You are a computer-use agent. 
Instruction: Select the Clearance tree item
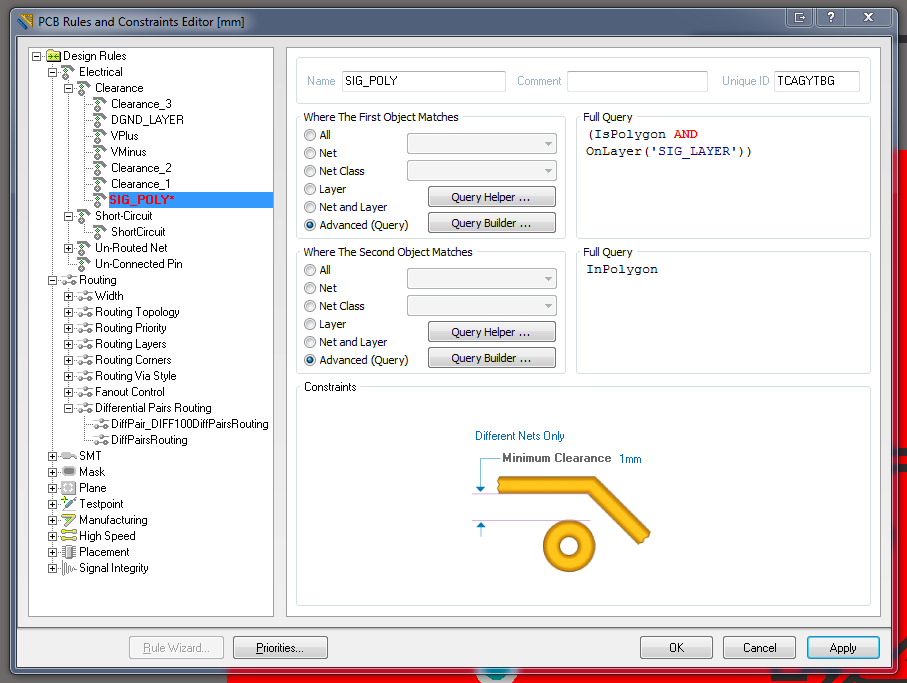pyautogui.click(x=119, y=88)
